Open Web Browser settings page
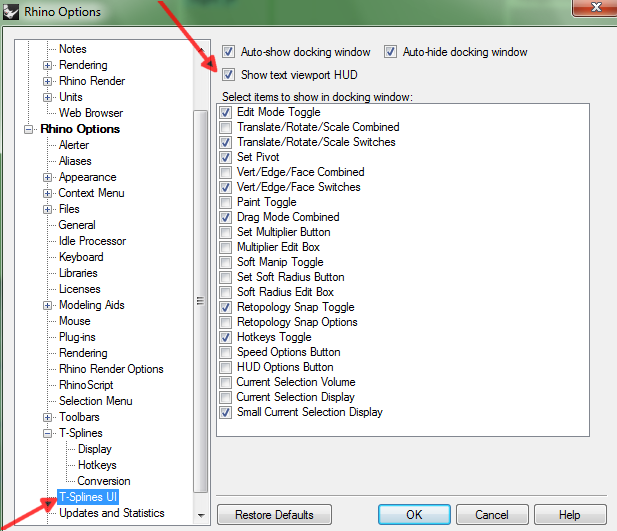 pos(91,113)
